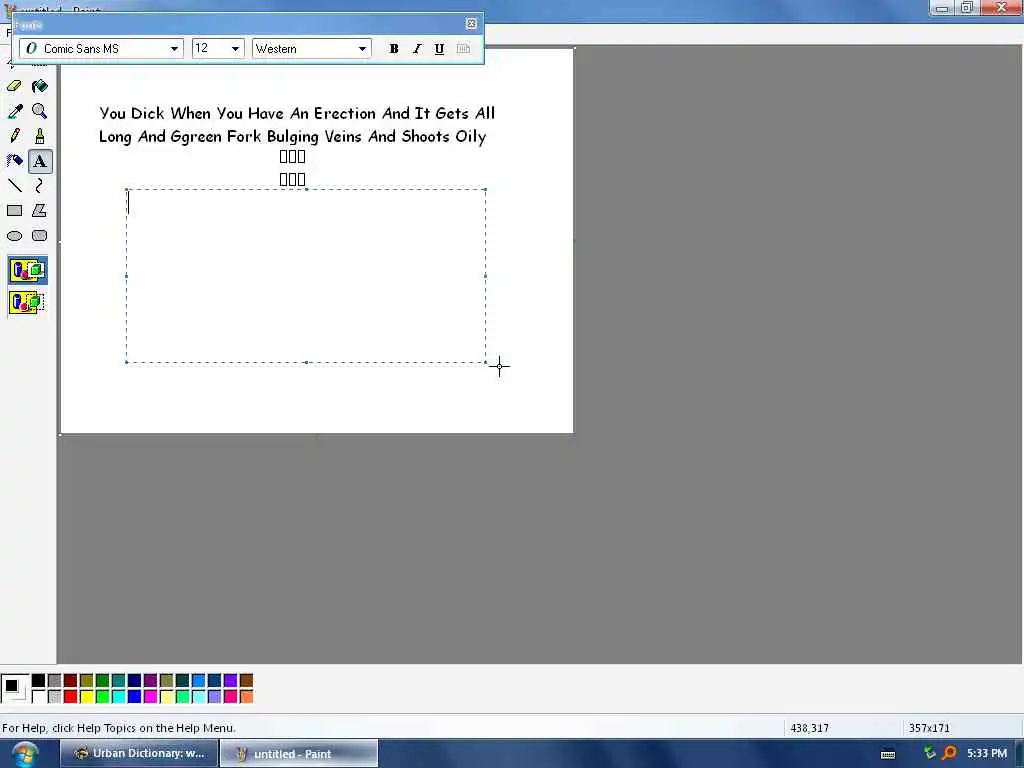The height and width of the screenshot is (768, 1024).
Task: Open the Western script dropdown
Action: click(362, 49)
